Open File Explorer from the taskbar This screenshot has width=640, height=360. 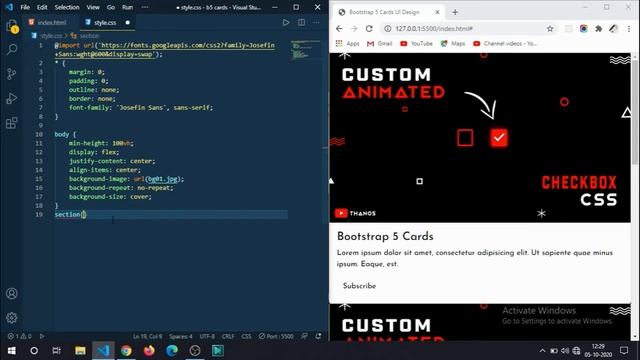click(80, 350)
